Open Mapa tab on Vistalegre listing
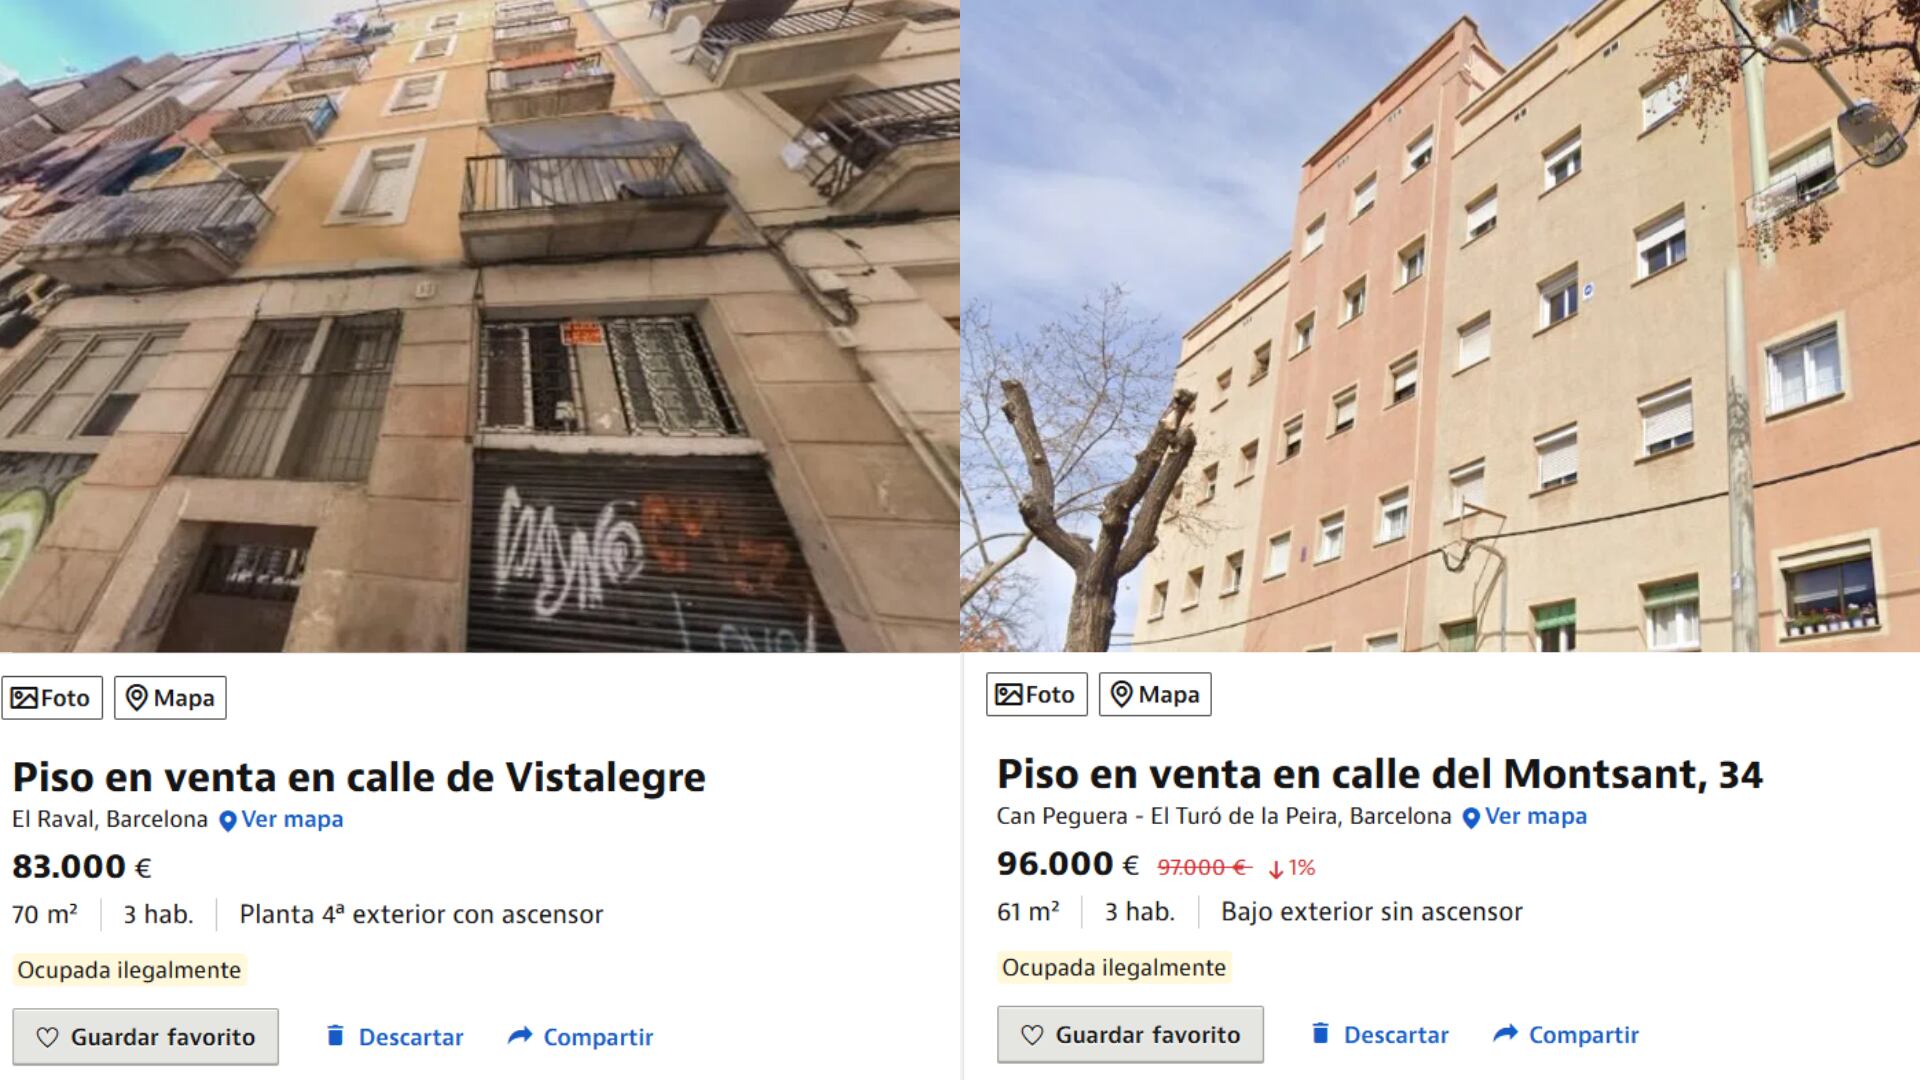 [170, 698]
